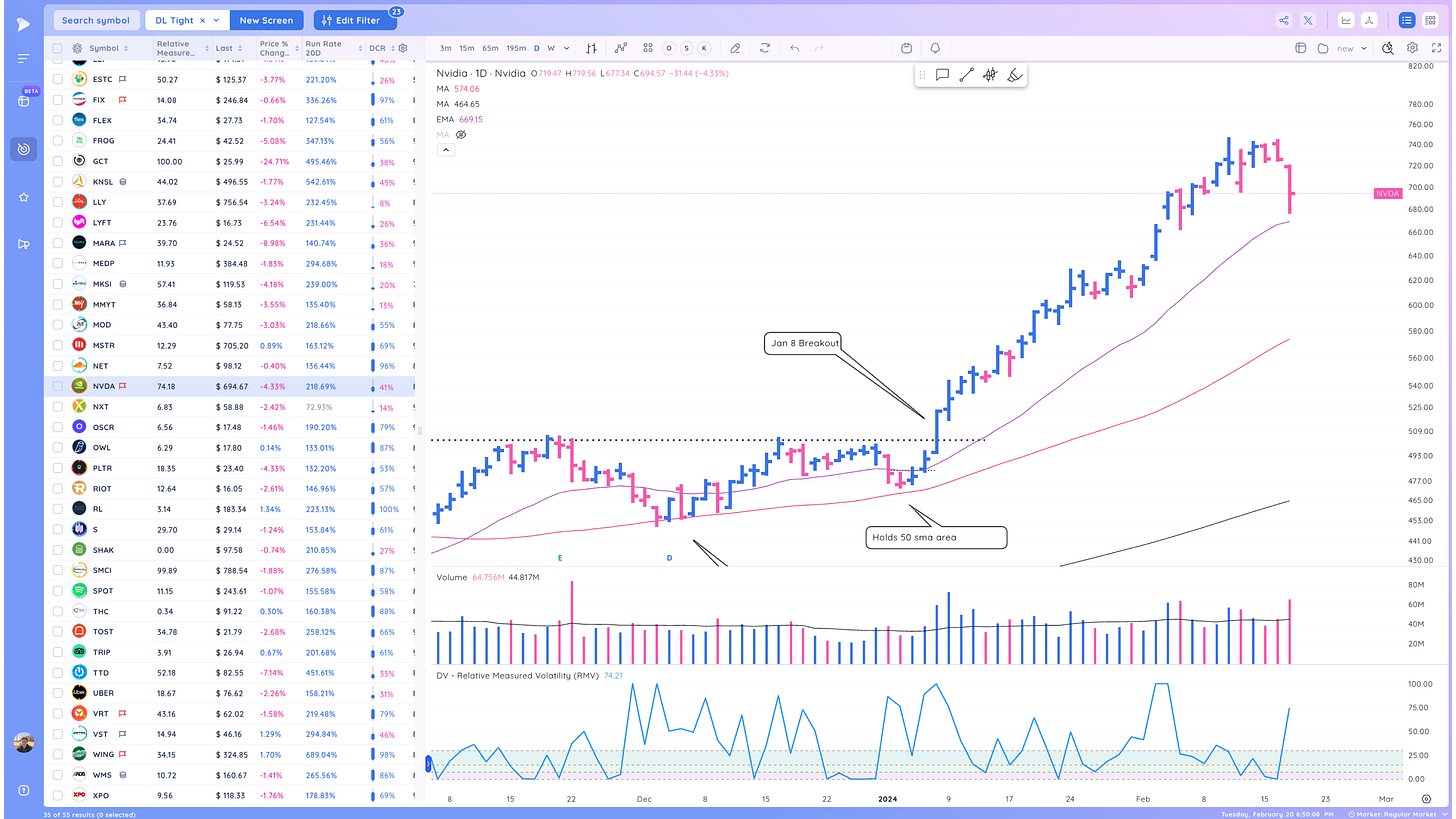Screen dimensions: 1456x819
Task: Open the three-node network view icon
Action: 1370,20
